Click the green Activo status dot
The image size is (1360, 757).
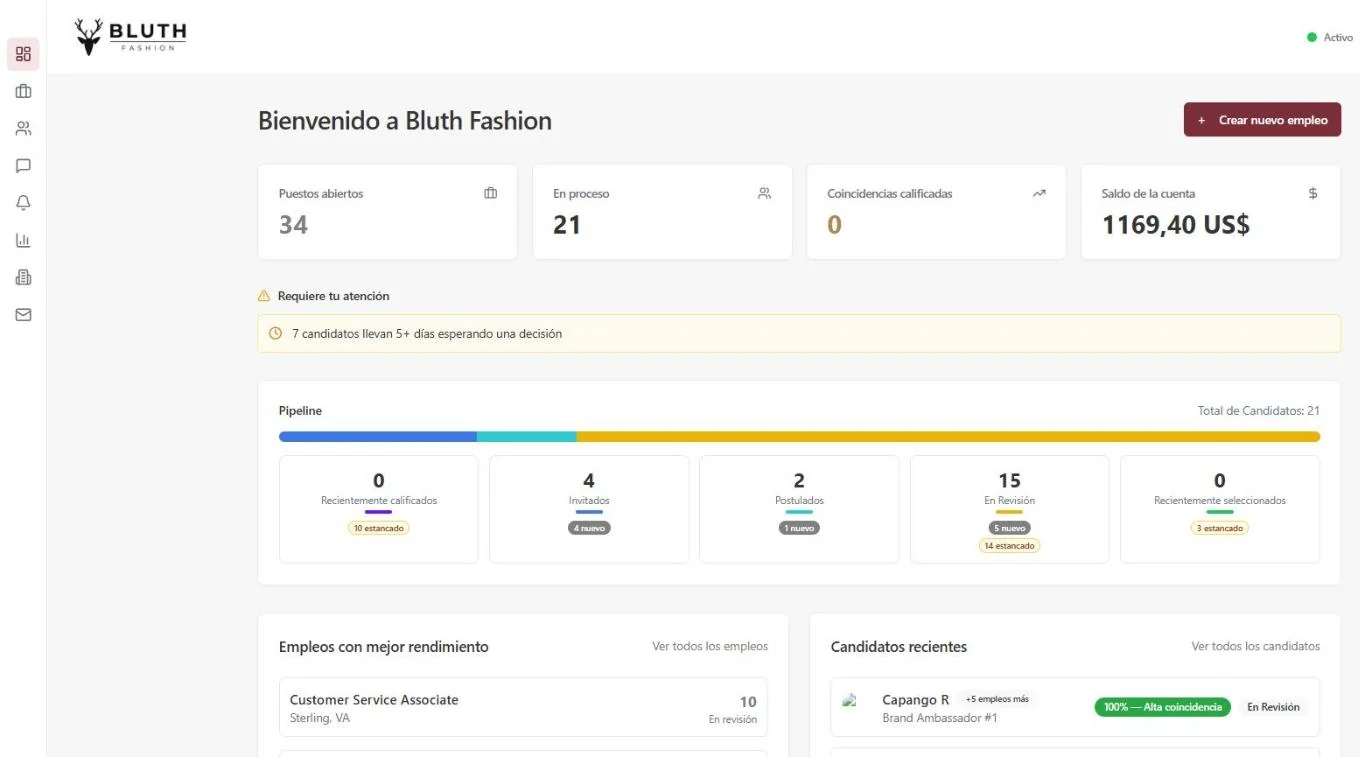point(1312,37)
